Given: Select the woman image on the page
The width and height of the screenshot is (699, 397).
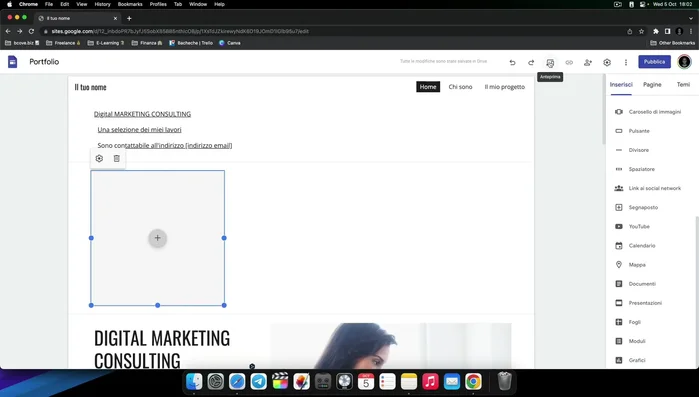Looking at the screenshot, I should [x=391, y=346].
